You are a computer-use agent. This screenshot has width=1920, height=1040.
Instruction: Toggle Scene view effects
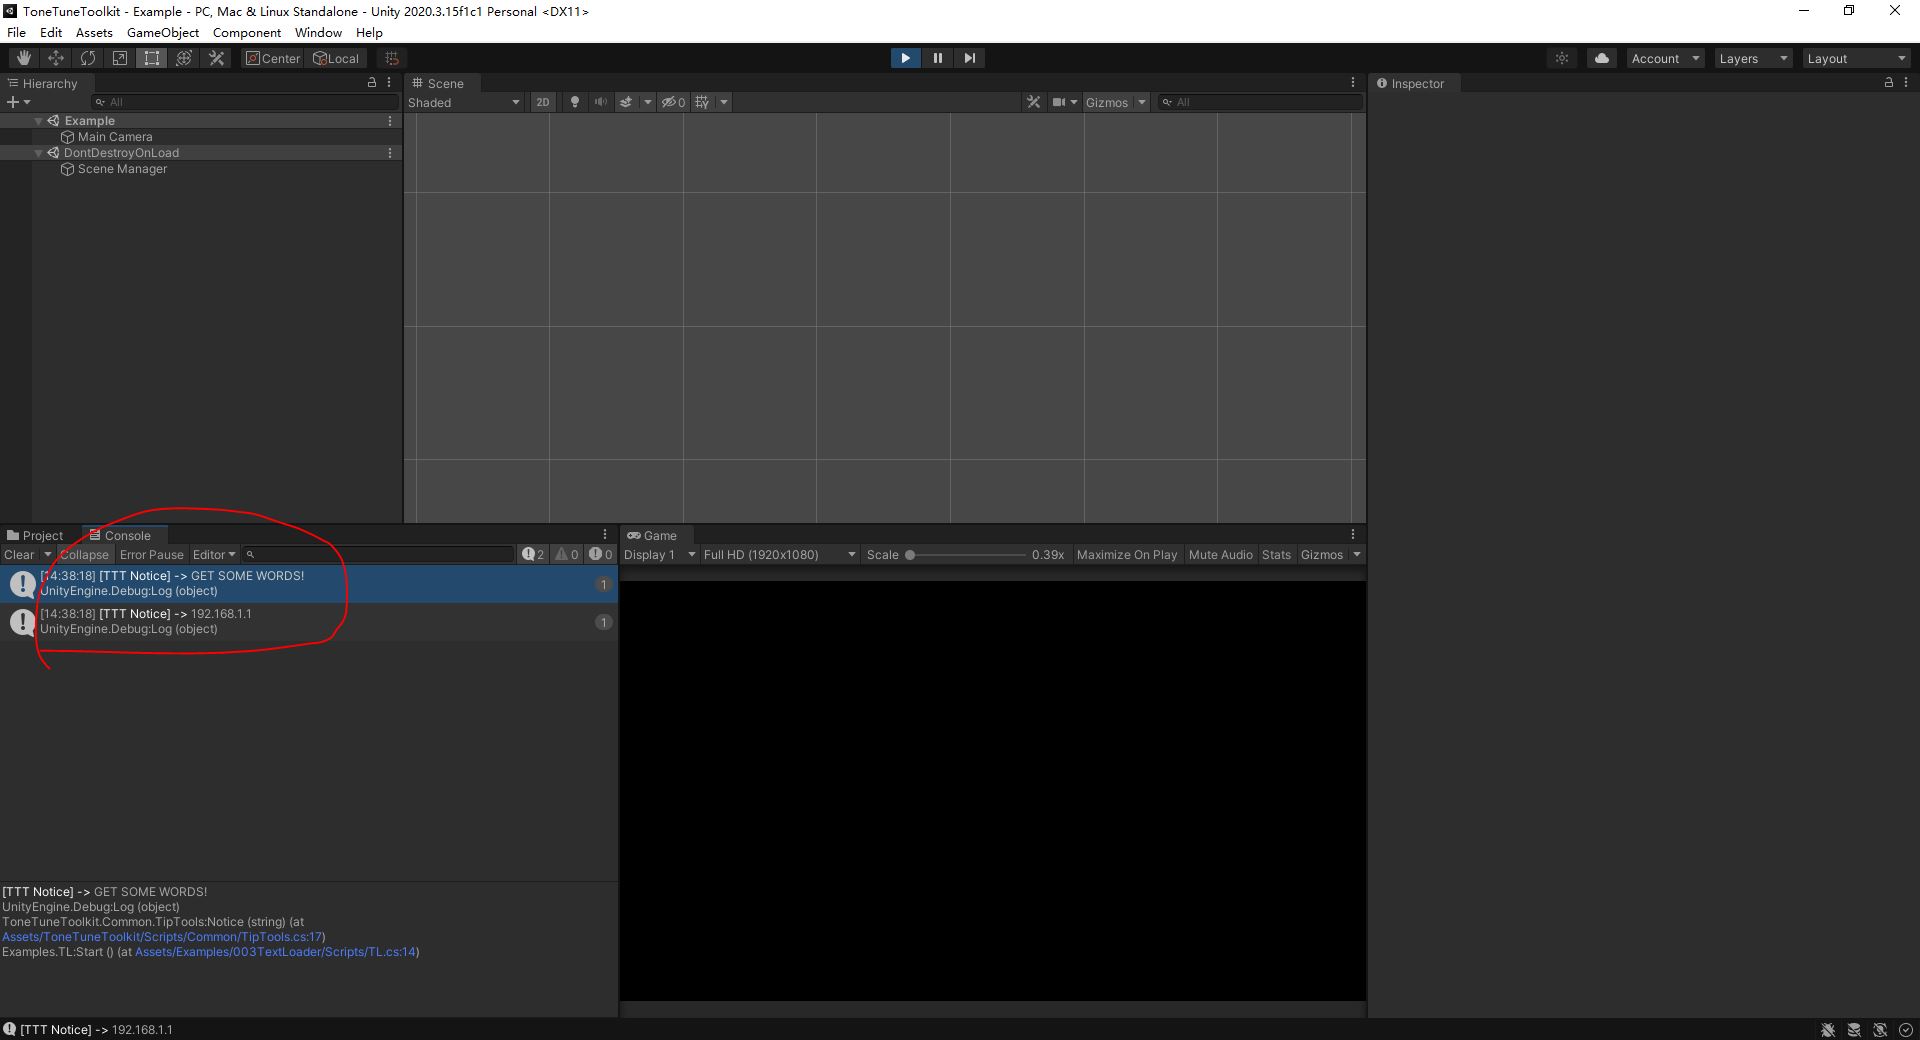627,102
